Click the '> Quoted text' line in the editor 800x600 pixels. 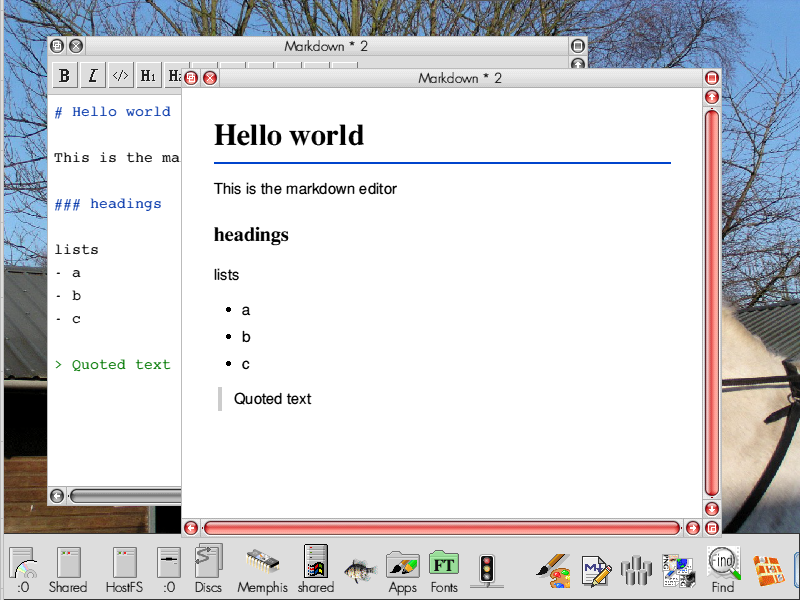[113, 365]
